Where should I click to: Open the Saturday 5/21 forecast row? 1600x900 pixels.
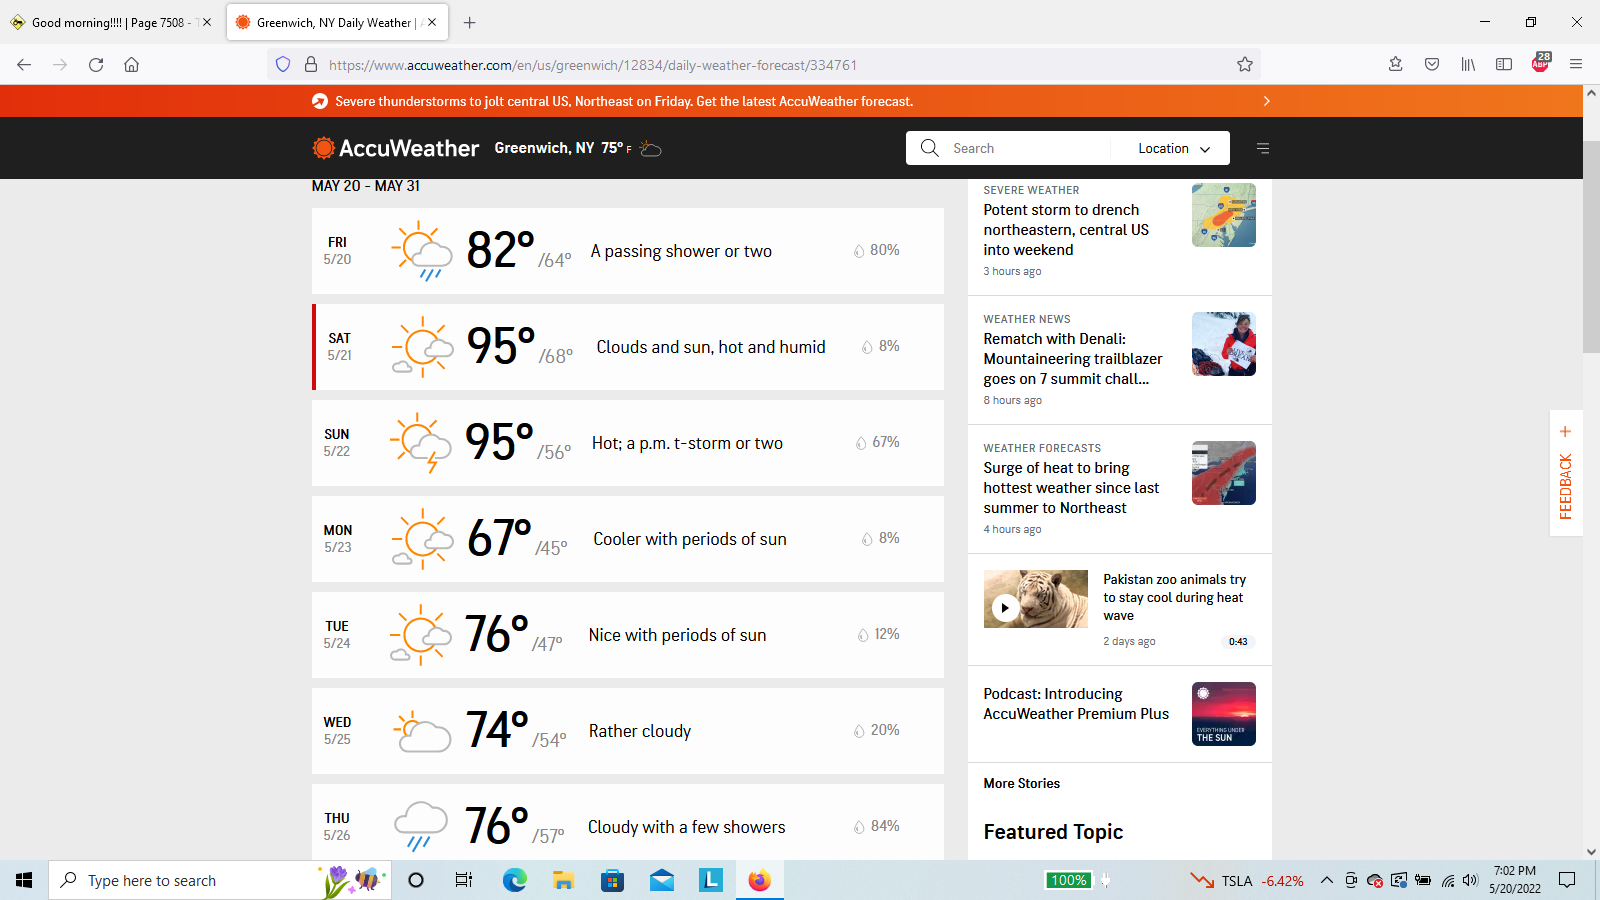click(x=628, y=347)
